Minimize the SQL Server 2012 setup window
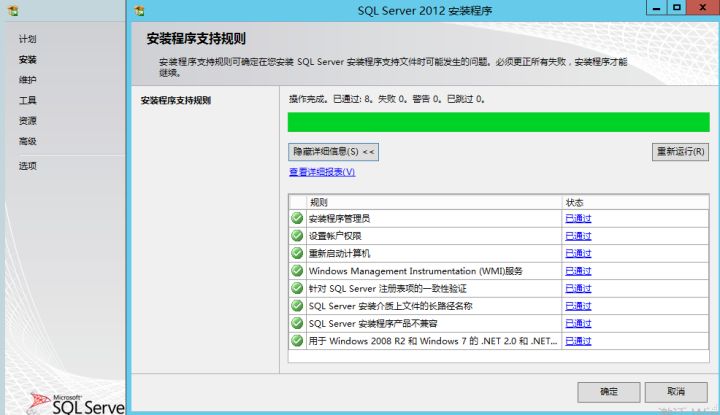720x415 pixels. click(656, 8)
